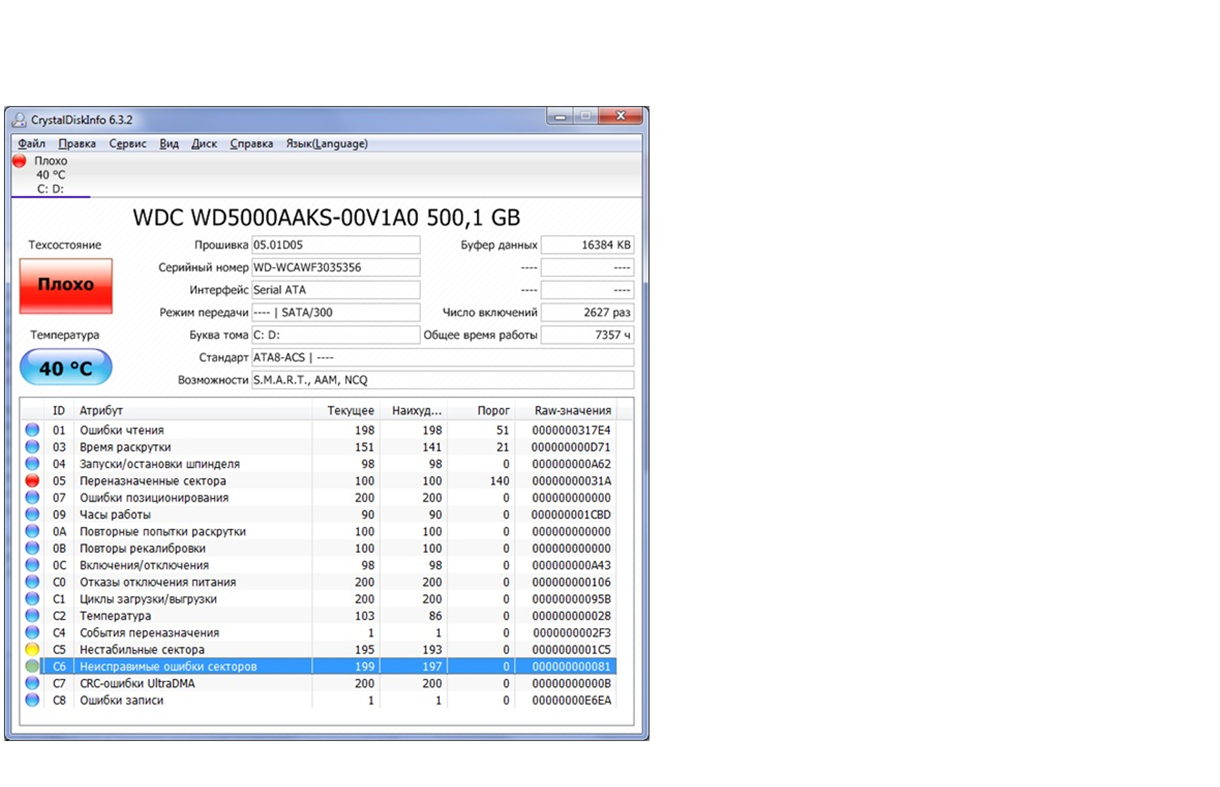Click the Наихуд... column header
This screenshot has height=787, width=1220.
414,411
